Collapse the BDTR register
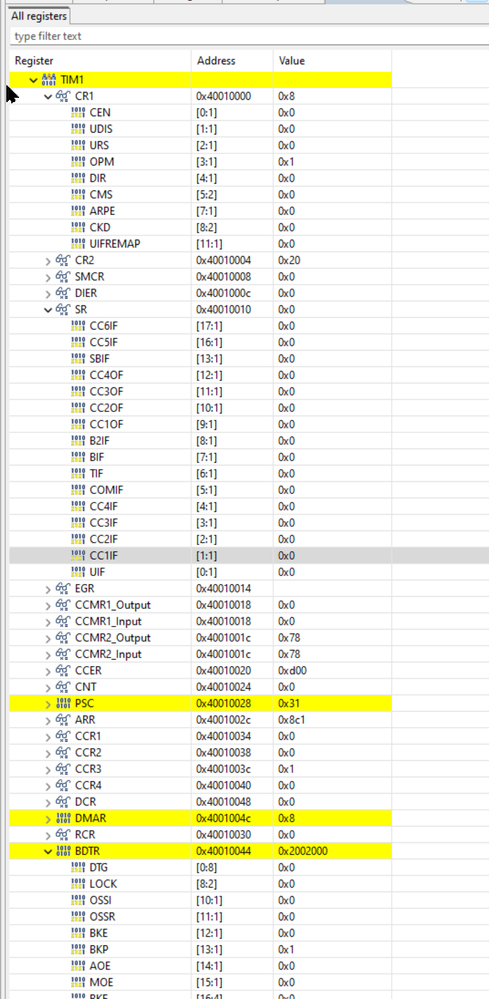The height and width of the screenshot is (999, 489). pos(48,851)
